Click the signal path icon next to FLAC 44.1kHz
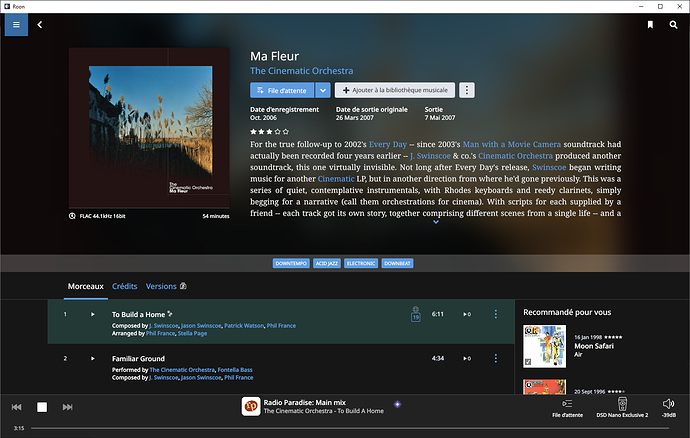This screenshot has width=690, height=438. [72, 216]
